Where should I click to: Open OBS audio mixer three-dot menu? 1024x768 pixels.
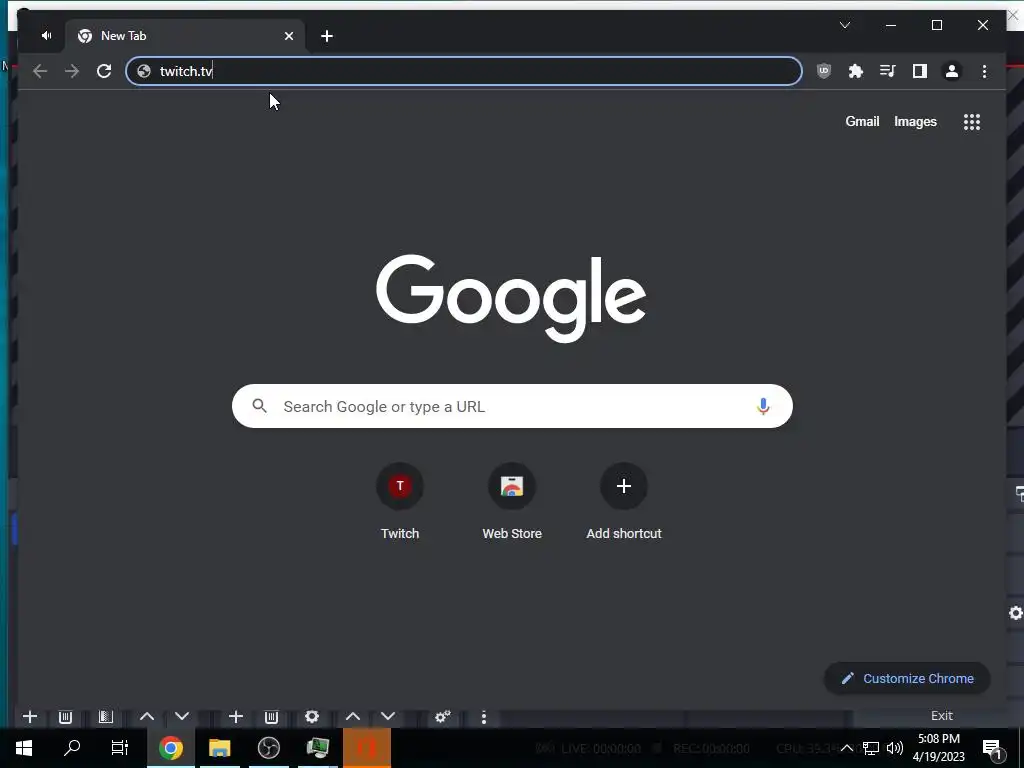point(484,717)
